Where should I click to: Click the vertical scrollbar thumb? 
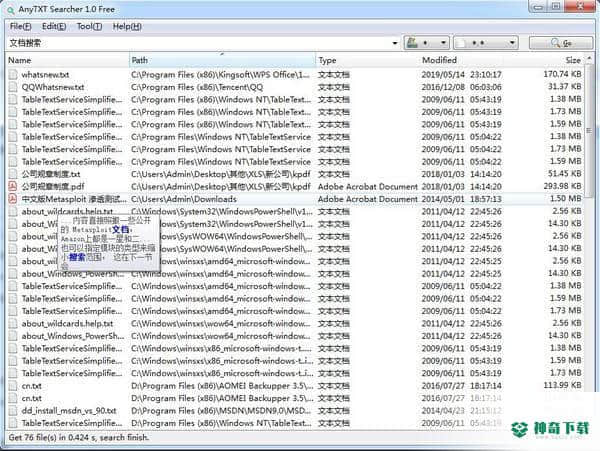(x=589, y=130)
